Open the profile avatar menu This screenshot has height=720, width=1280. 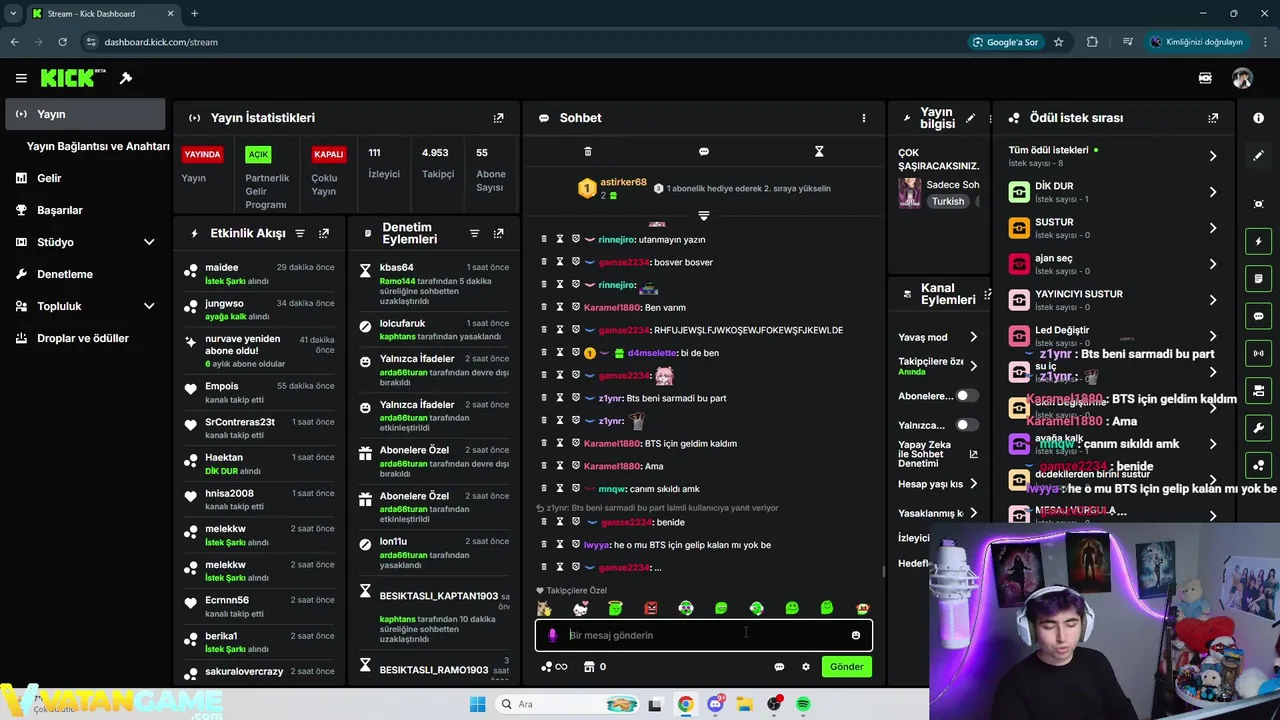point(1242,78)
